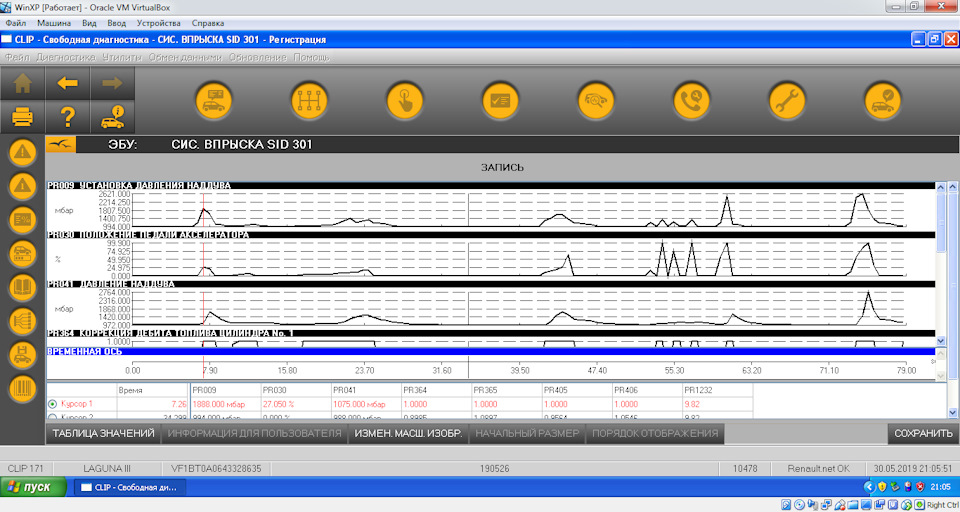Viewport: 960px width, 512px height.
Task: Open the Машина menu in VirtualBox
Action: (x=54, y=23)
